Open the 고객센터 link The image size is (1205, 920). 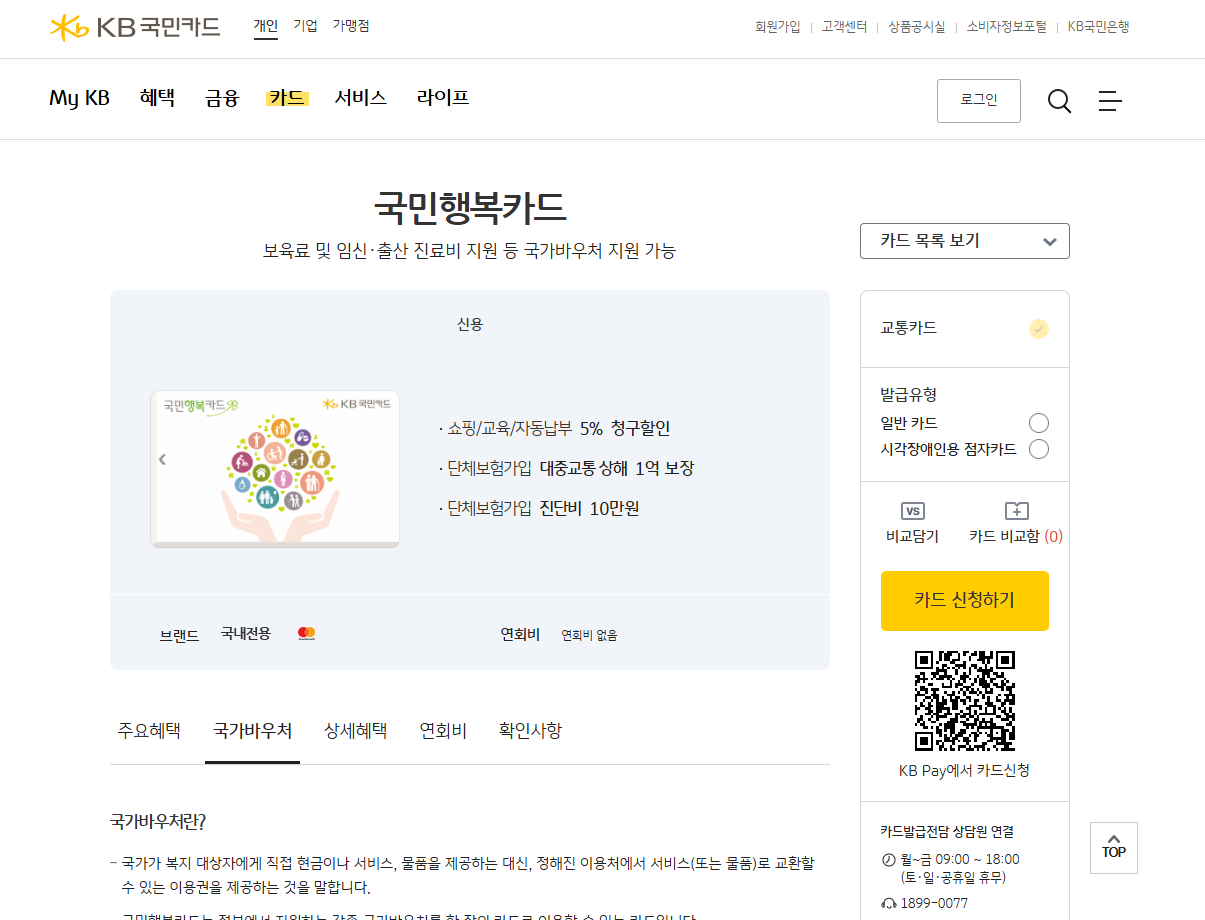844,27
